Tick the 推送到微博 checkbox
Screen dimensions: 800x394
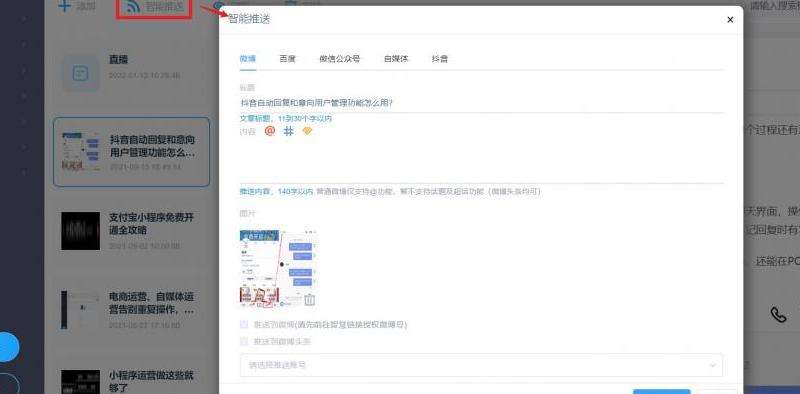click(244, 325)
